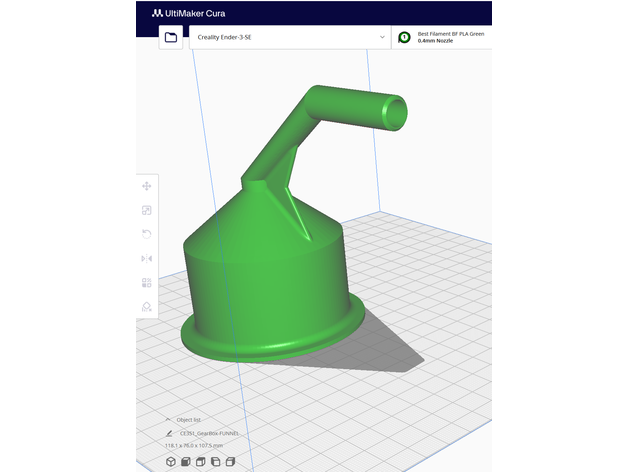The width and height of the screenshot is (628, 472).
Task: Open Per Model Settings tool
Action: click(x=147, y=283)
